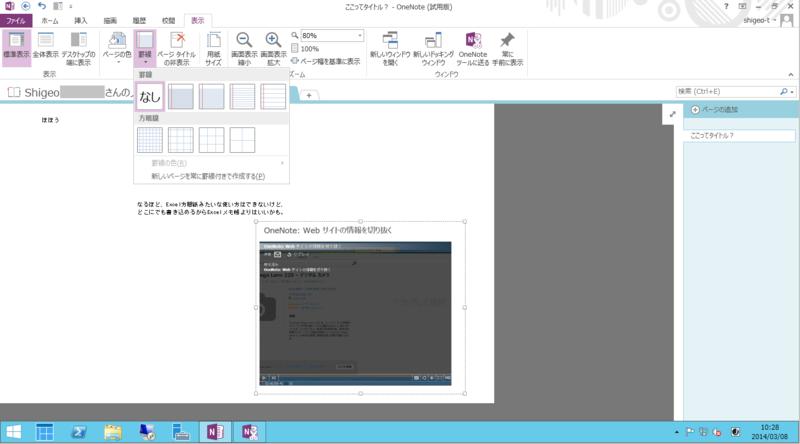Click the help question mark icon

point(726,6)
